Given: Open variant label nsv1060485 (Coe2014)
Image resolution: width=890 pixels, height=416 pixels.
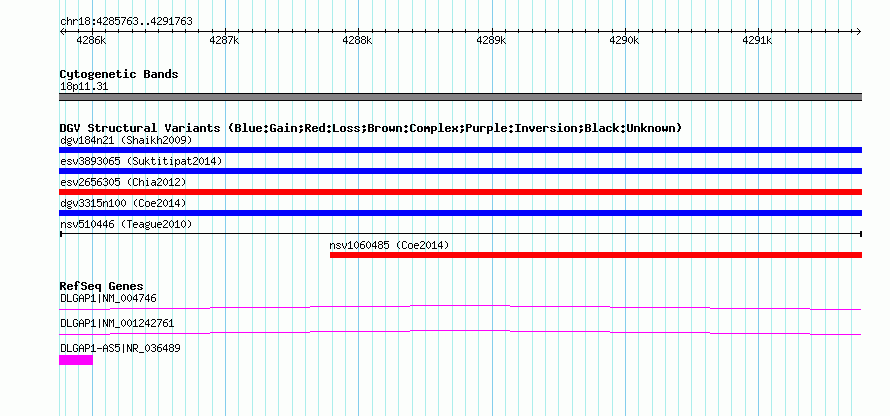Looking at the screenshot, I should [x=389, y=245].
